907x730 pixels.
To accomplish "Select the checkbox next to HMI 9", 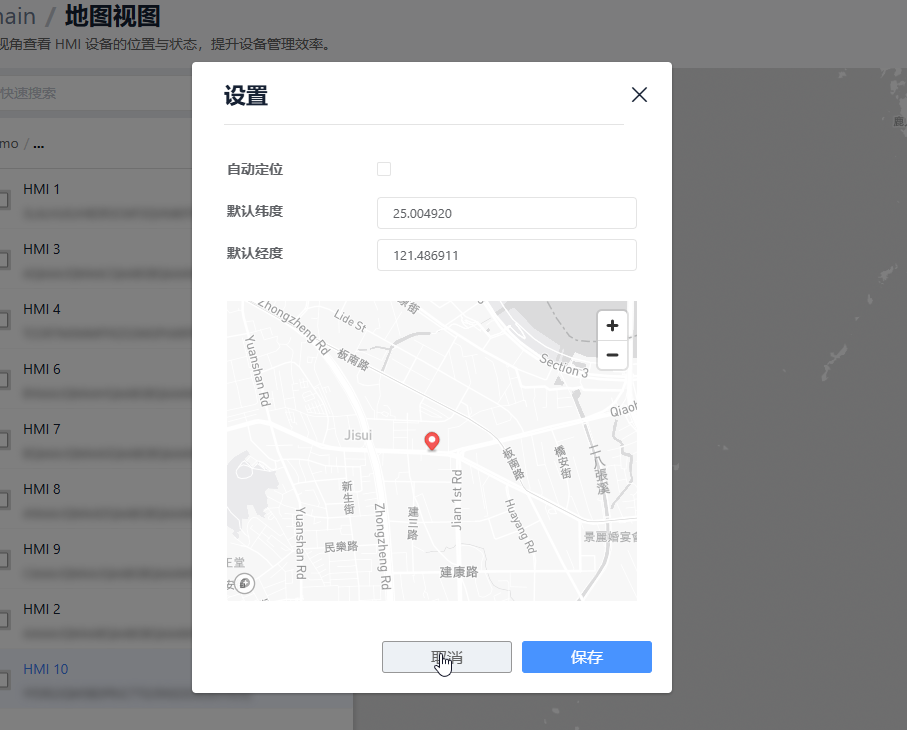I will point(4,560).
